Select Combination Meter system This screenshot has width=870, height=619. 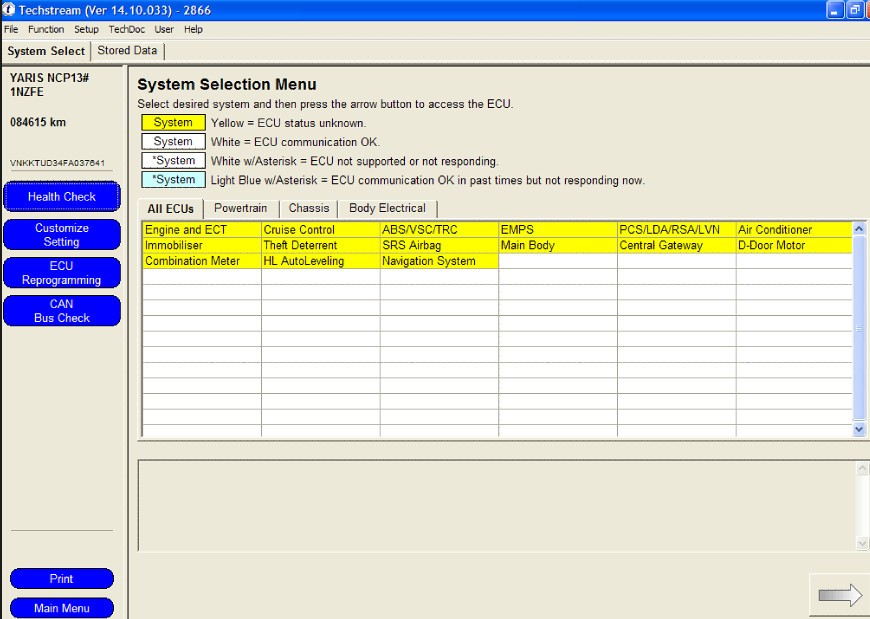(x=202, y=261)
